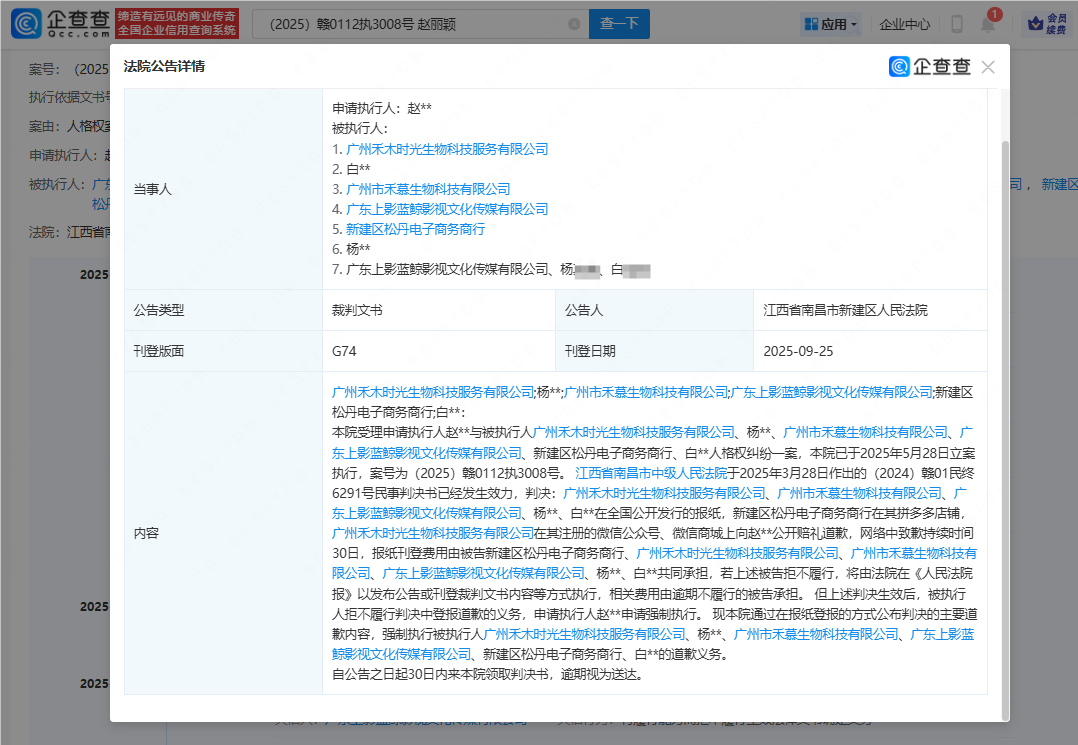Click the 法院公告详情 dialog title
The height and width of the screenshot is (745, 1078).
point(164,67)
